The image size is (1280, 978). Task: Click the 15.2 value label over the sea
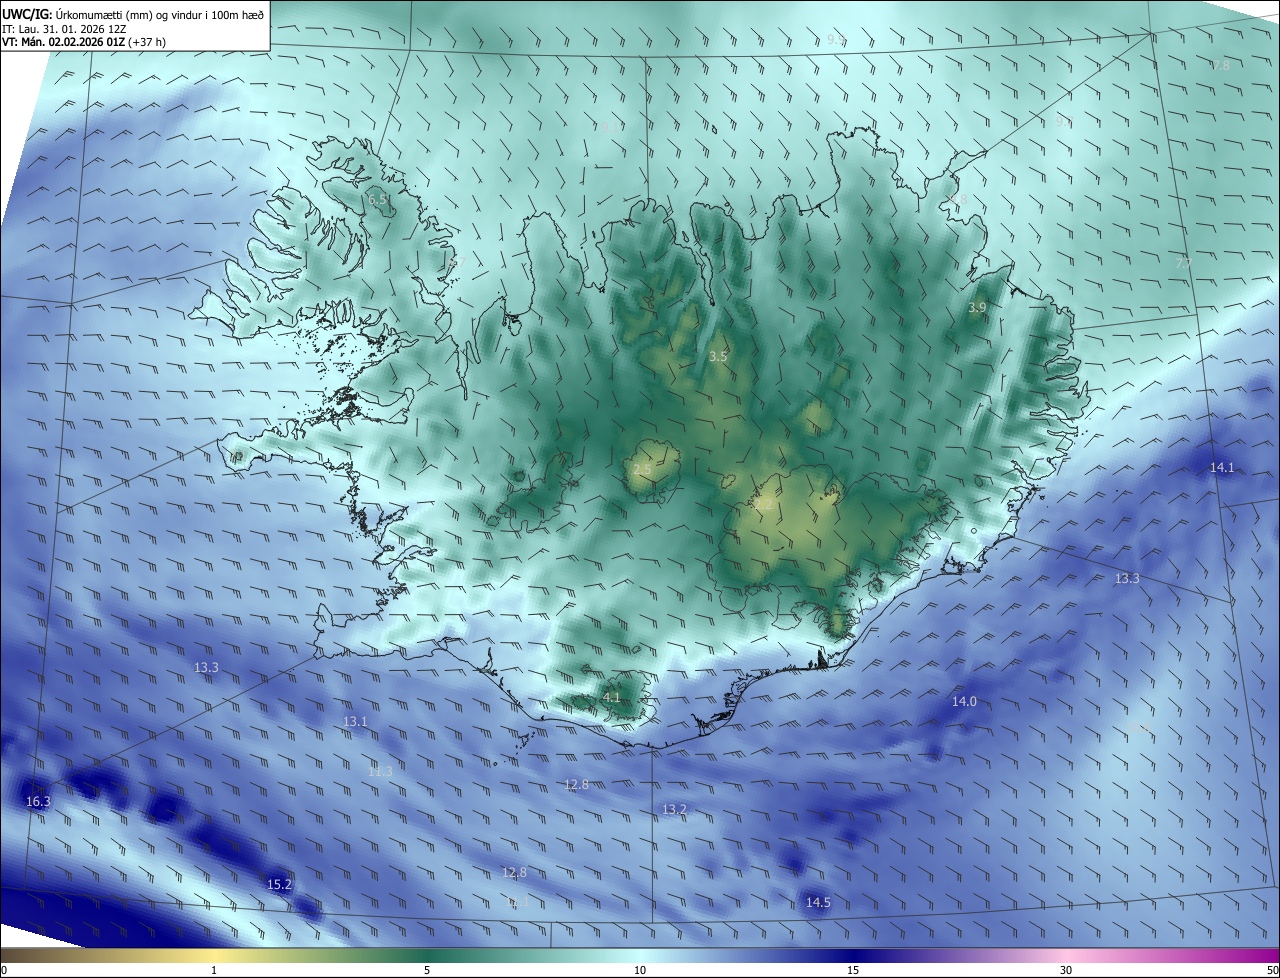point(279,885)
